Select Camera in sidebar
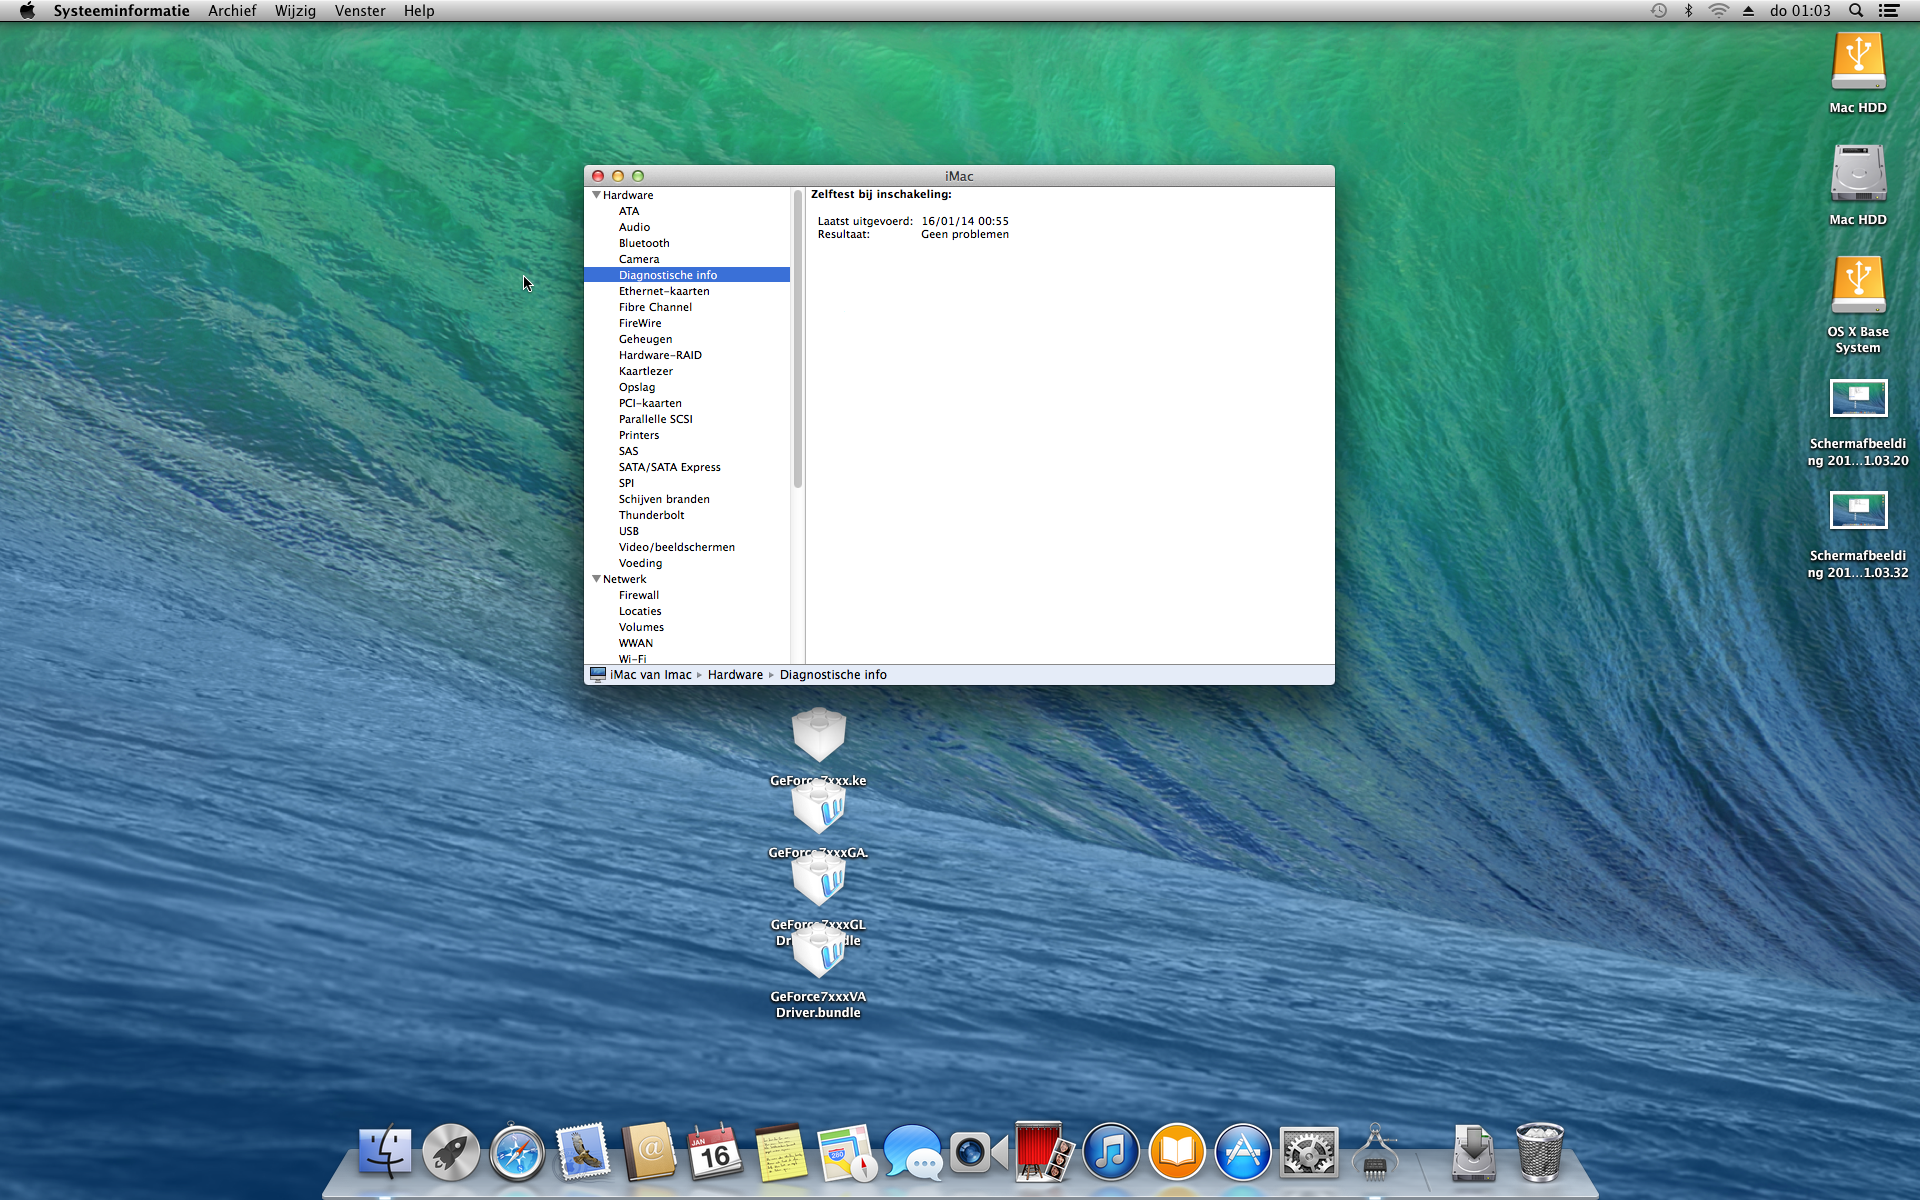 (639, 259)
